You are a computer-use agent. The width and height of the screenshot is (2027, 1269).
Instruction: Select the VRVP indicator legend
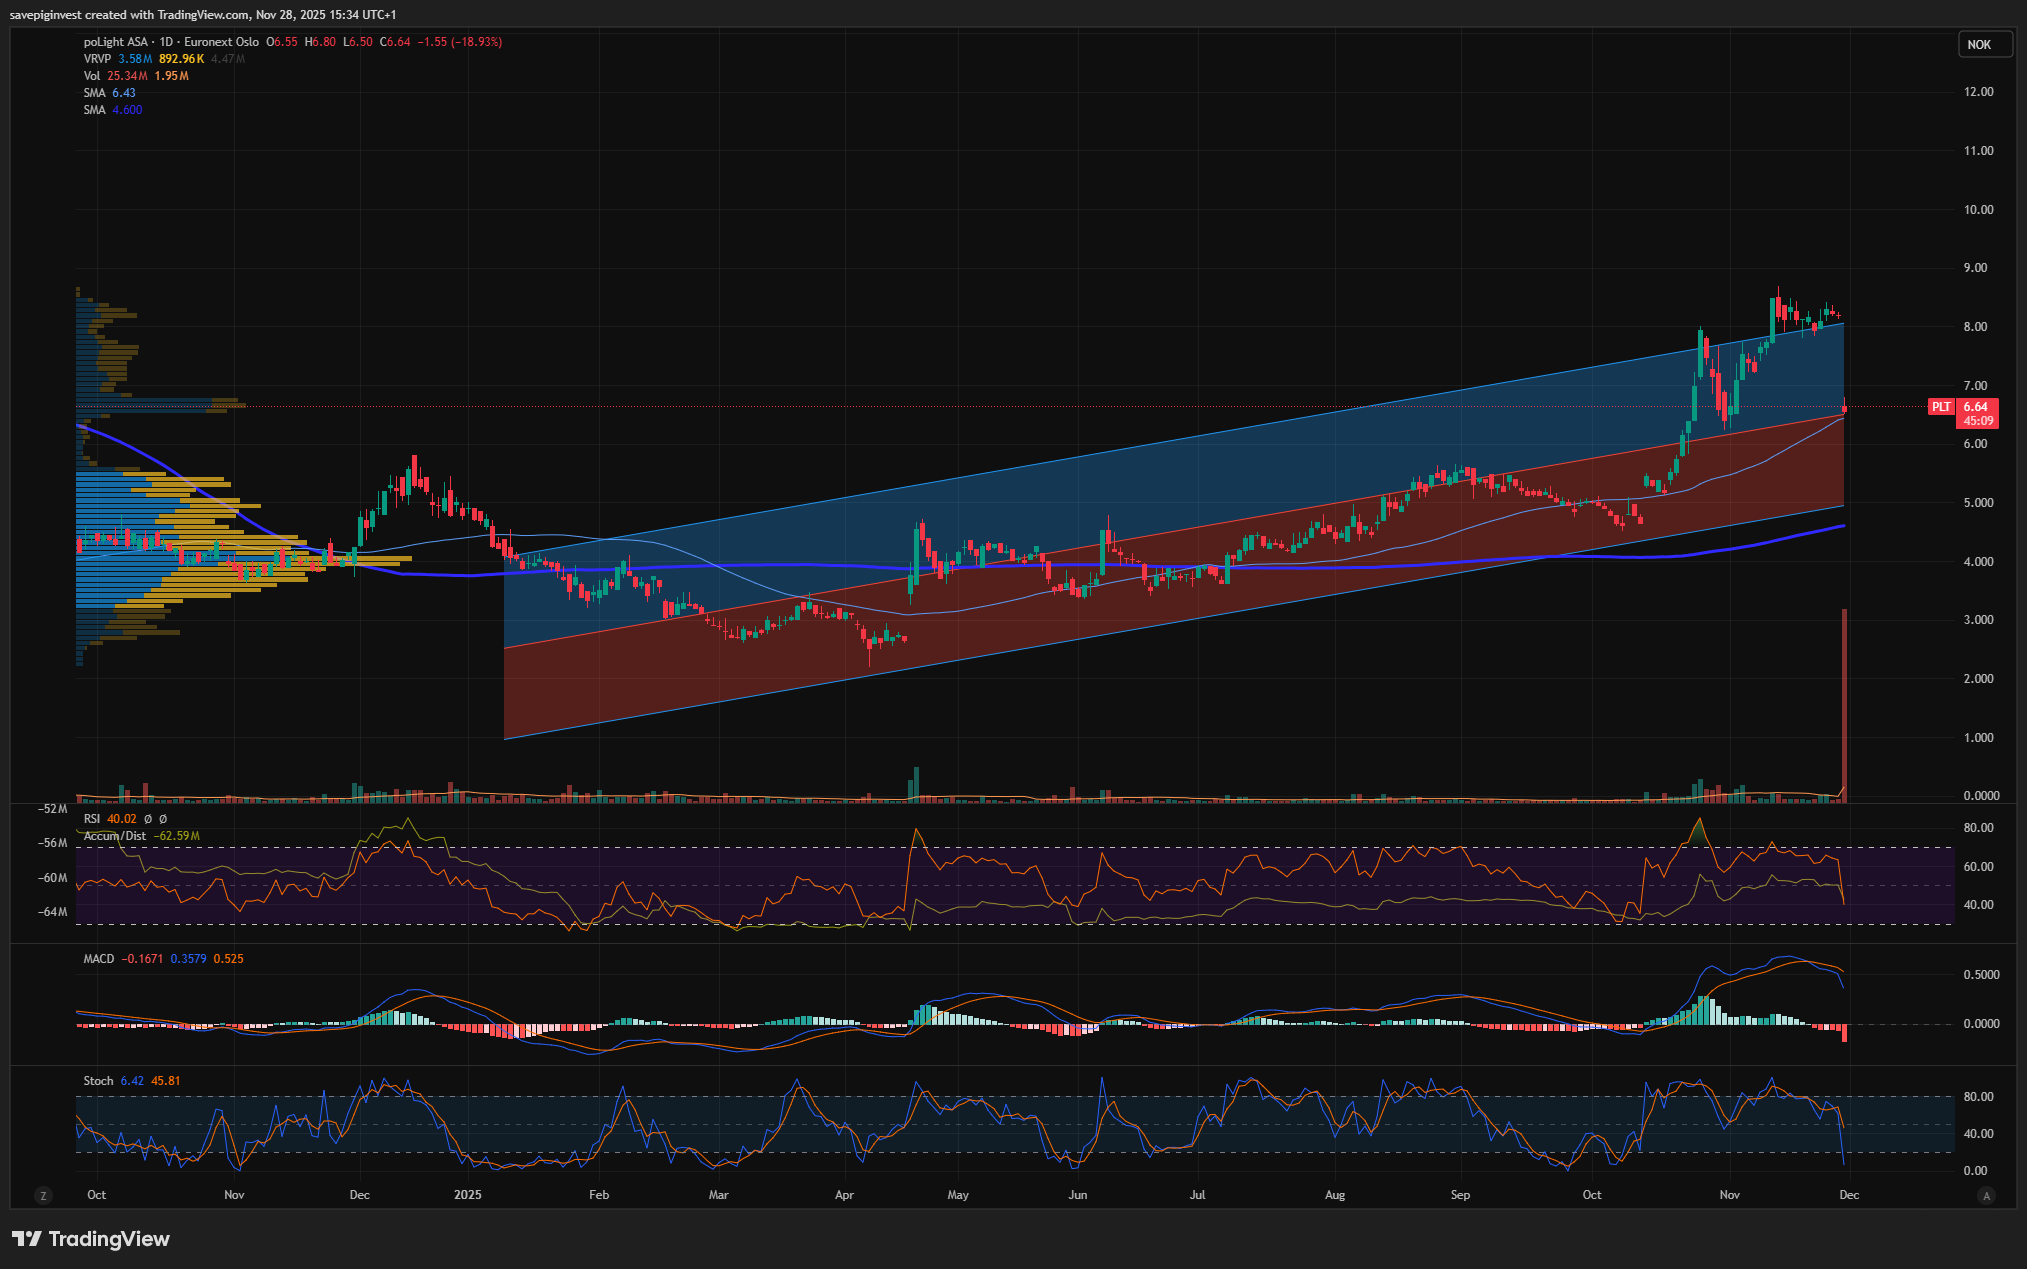pyautogui.click(x=97, y=59)
